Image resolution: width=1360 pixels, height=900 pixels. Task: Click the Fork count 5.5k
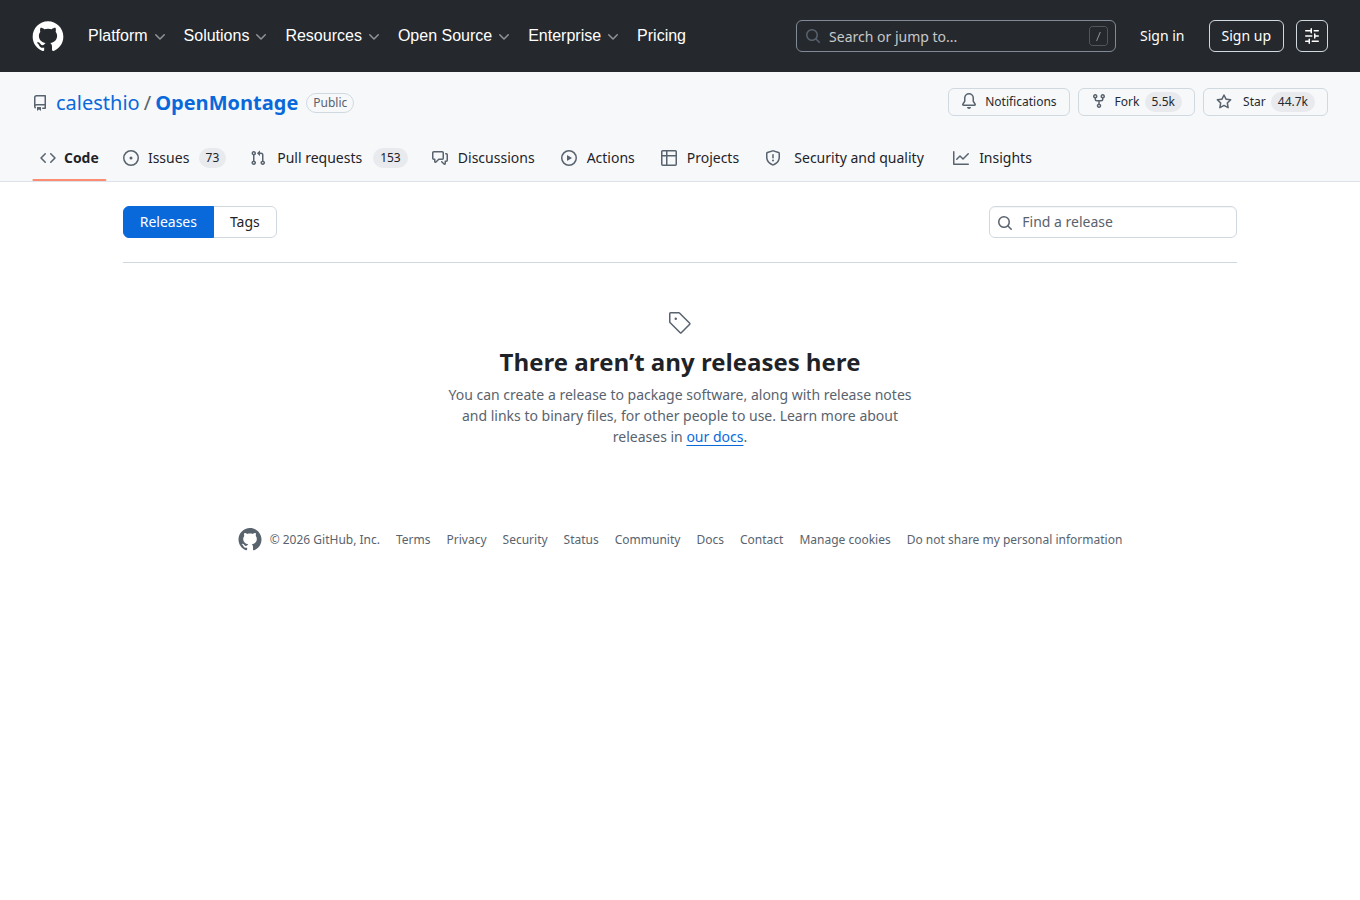(x=1163, y=102)
